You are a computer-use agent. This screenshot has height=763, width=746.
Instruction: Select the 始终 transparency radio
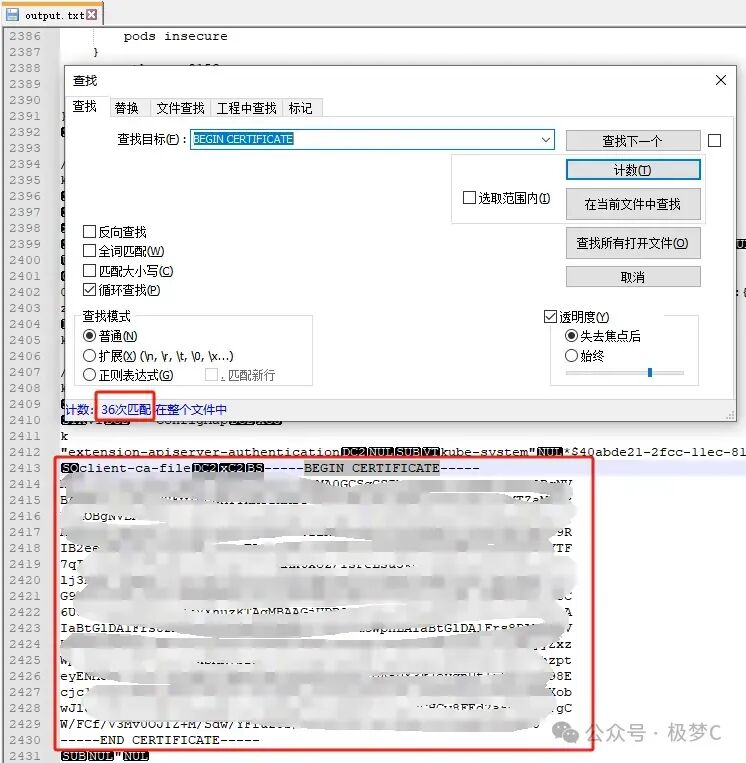(x=571, y=356)
